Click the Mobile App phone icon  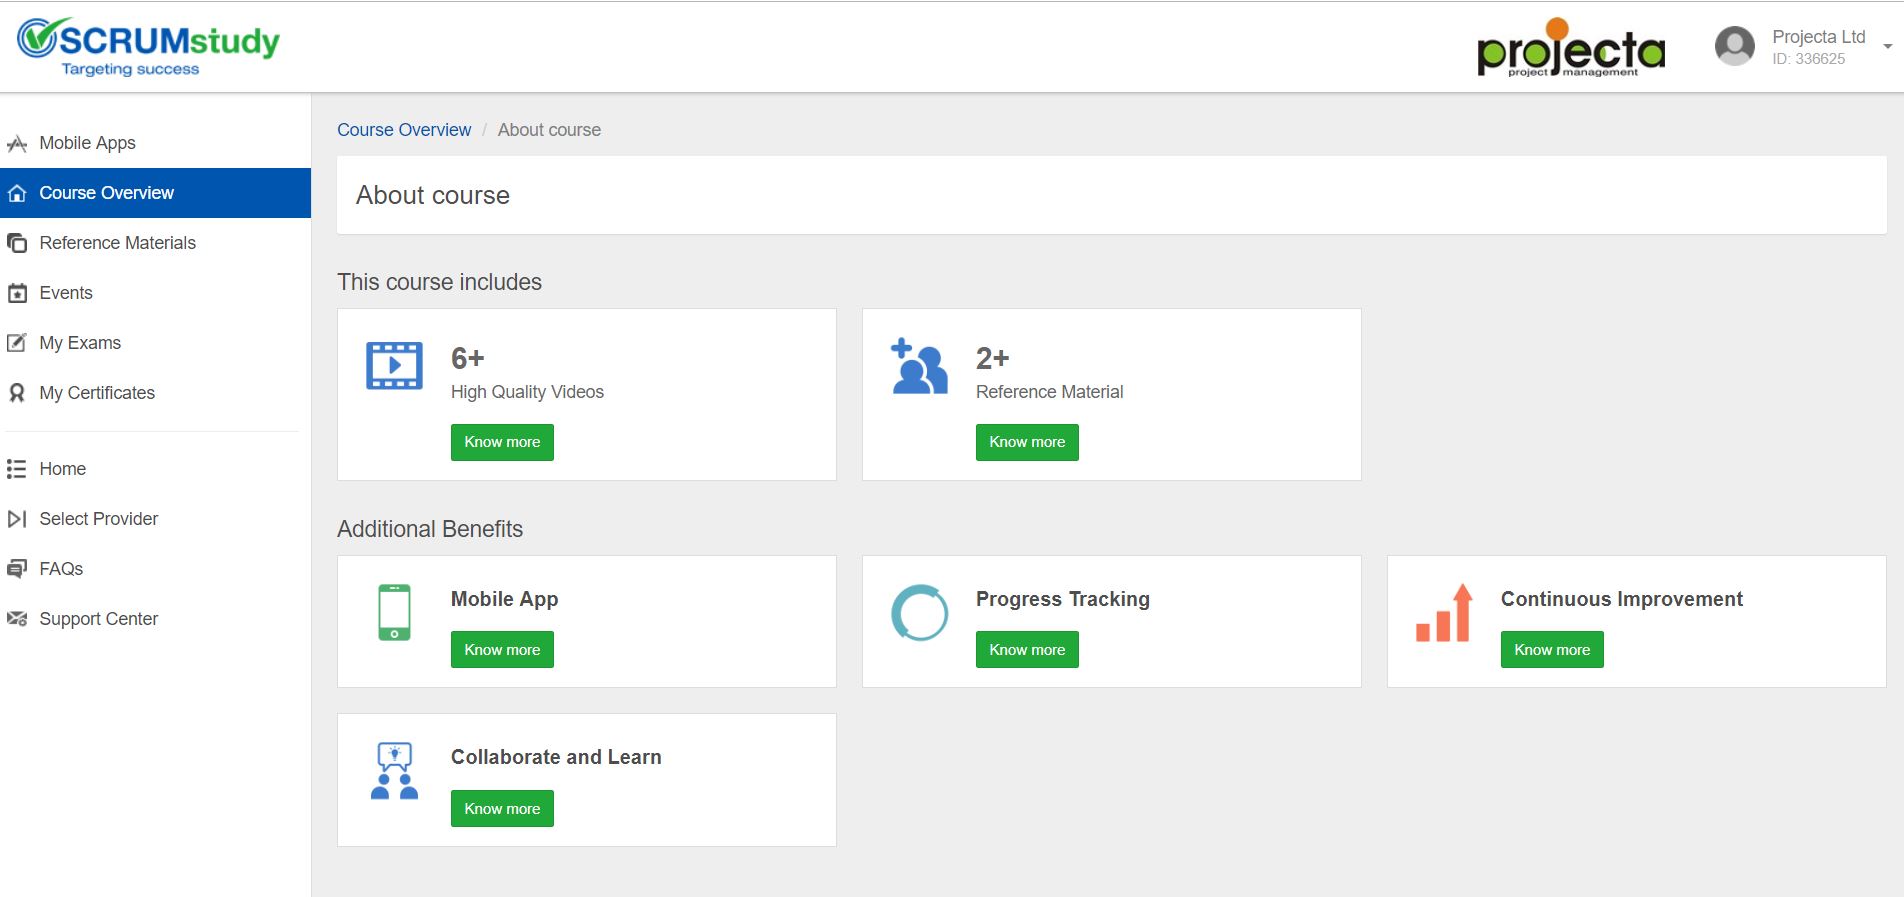(x=394, y=612)
